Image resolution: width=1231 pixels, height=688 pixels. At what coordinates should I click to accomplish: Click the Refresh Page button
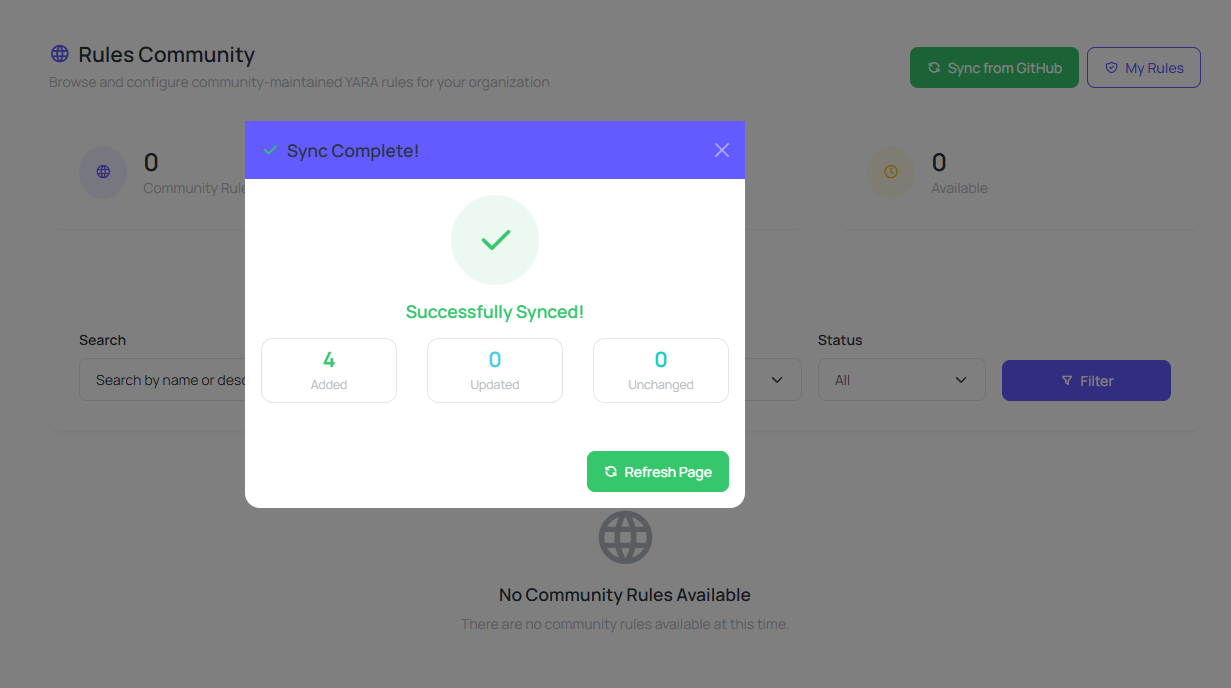[657, 472]
